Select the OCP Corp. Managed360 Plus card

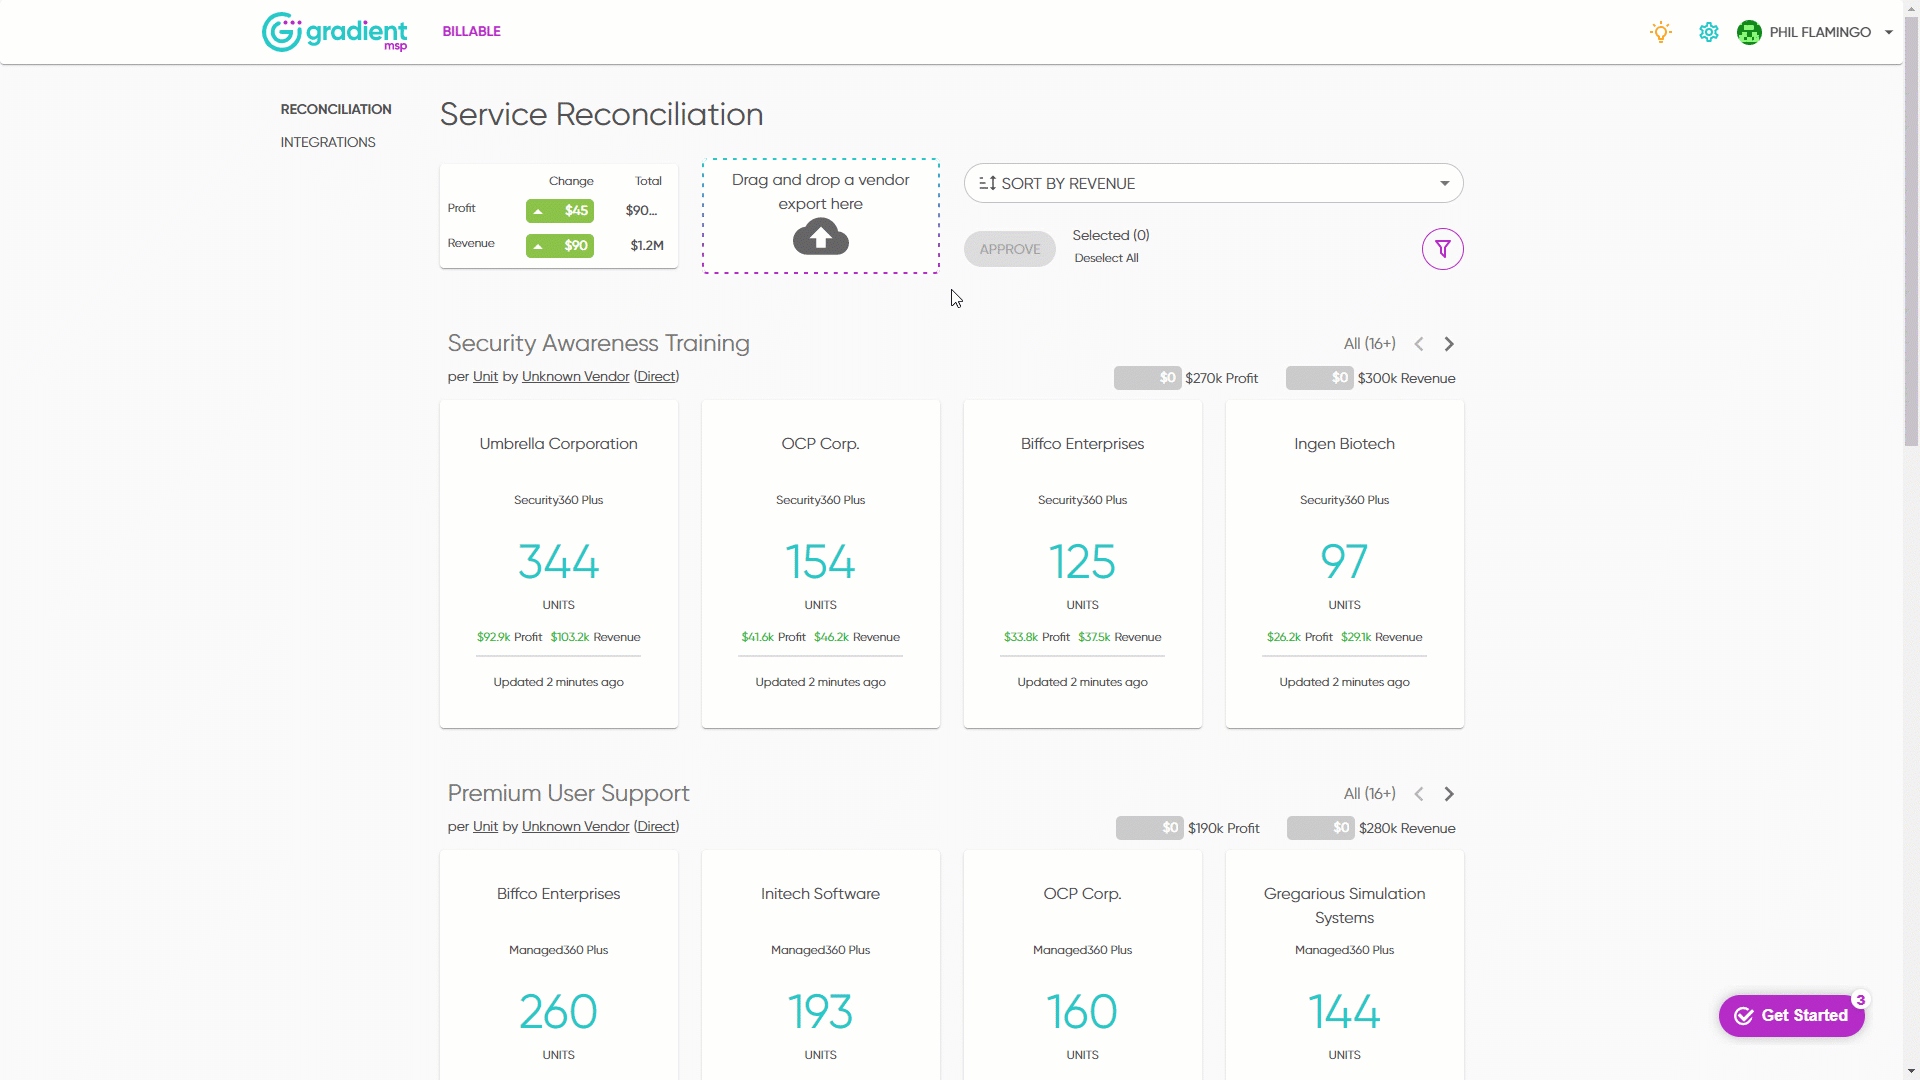[x=1083, y=965]
